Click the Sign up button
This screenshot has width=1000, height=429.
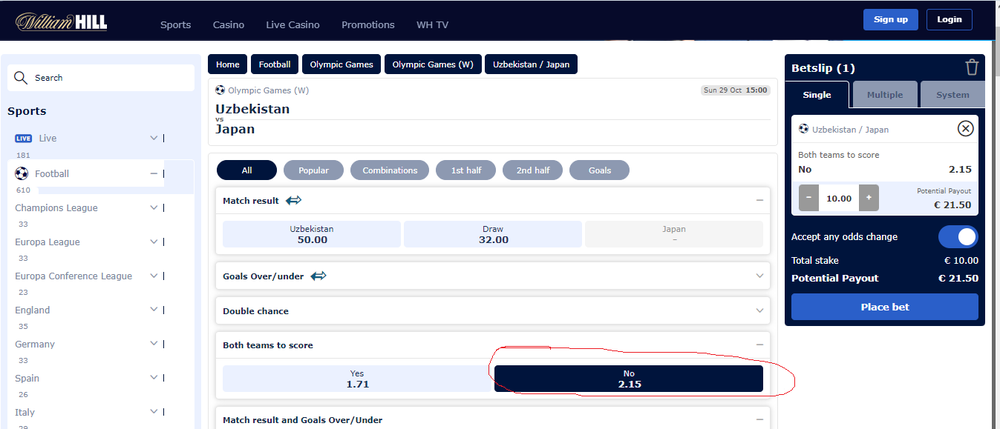(890, 20)
